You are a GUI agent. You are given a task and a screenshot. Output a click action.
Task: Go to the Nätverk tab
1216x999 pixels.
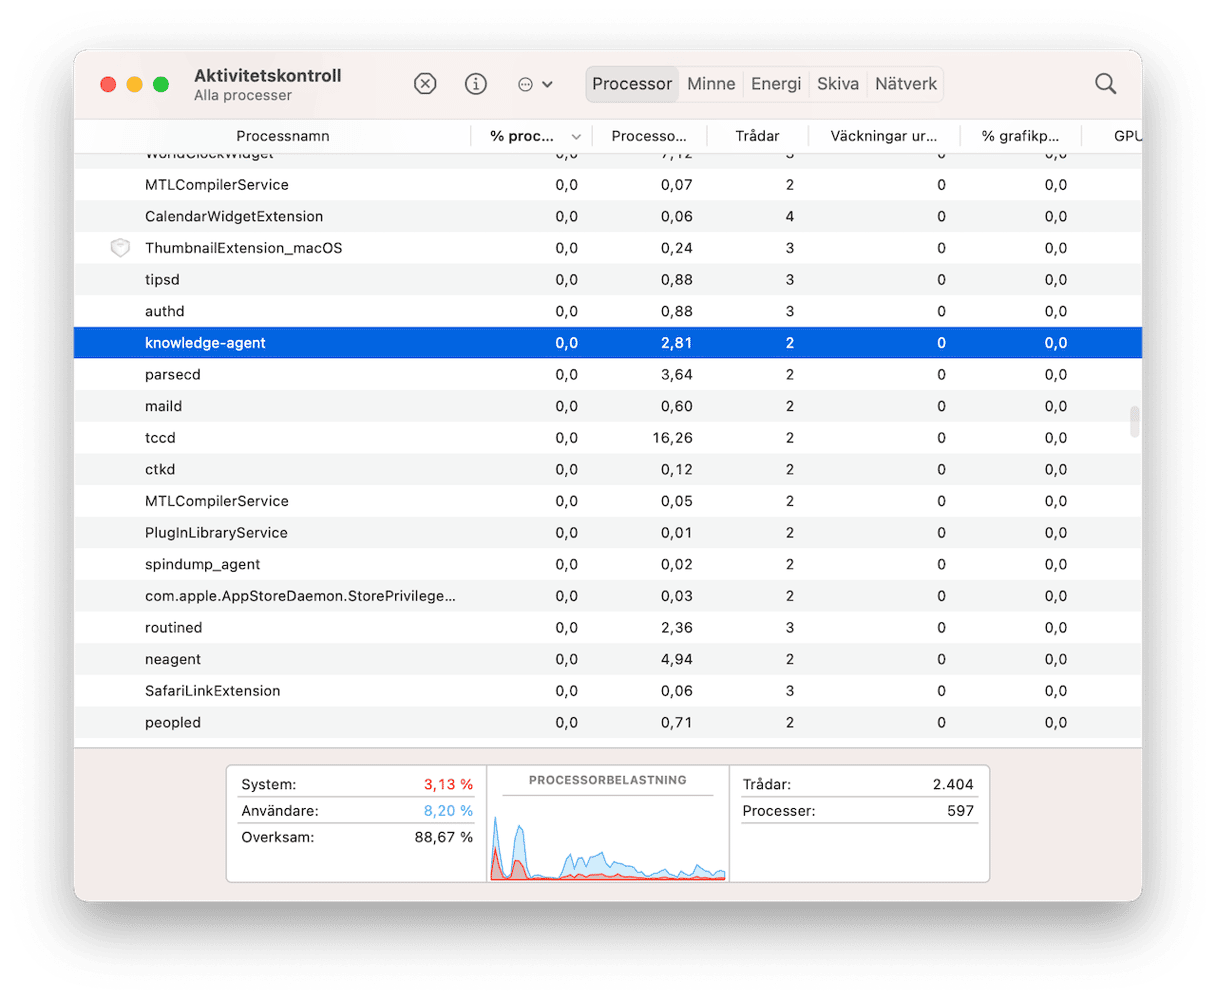906,84
